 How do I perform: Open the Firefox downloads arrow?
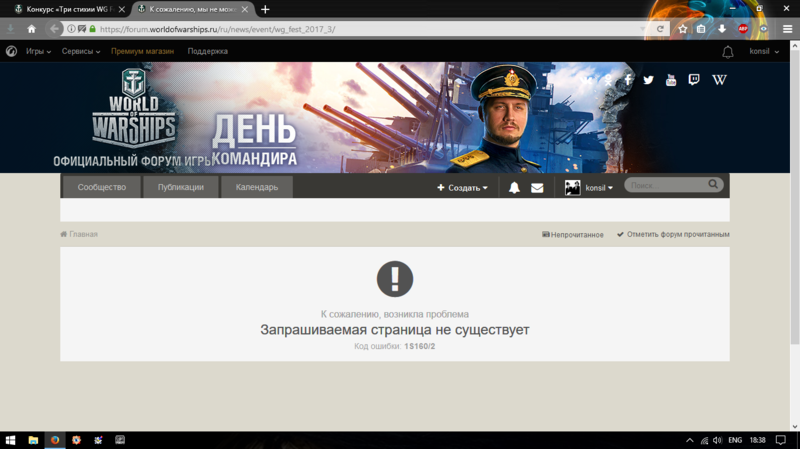722,29
